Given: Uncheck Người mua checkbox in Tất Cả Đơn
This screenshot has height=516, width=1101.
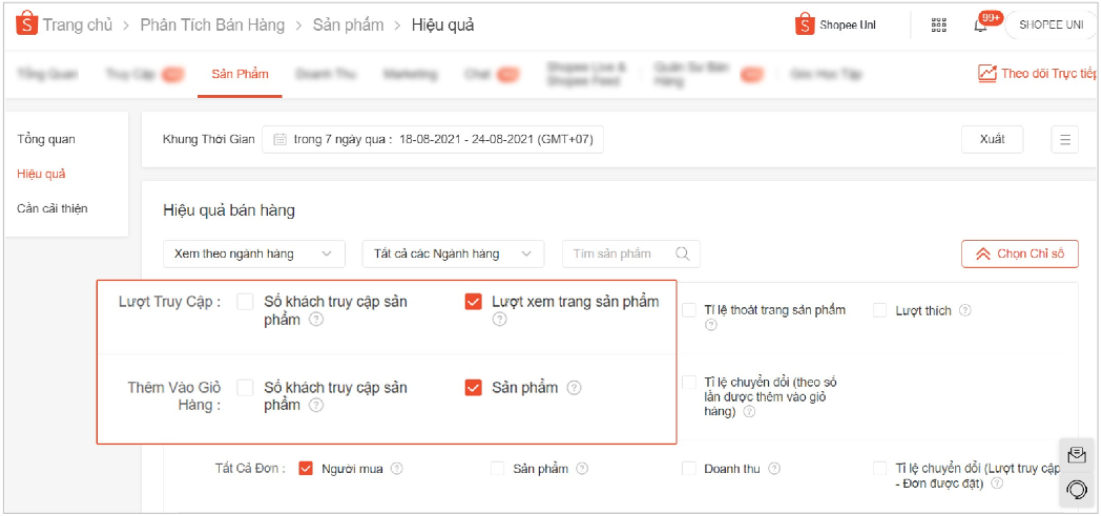Looking at the screenshot, I should 306,468.
